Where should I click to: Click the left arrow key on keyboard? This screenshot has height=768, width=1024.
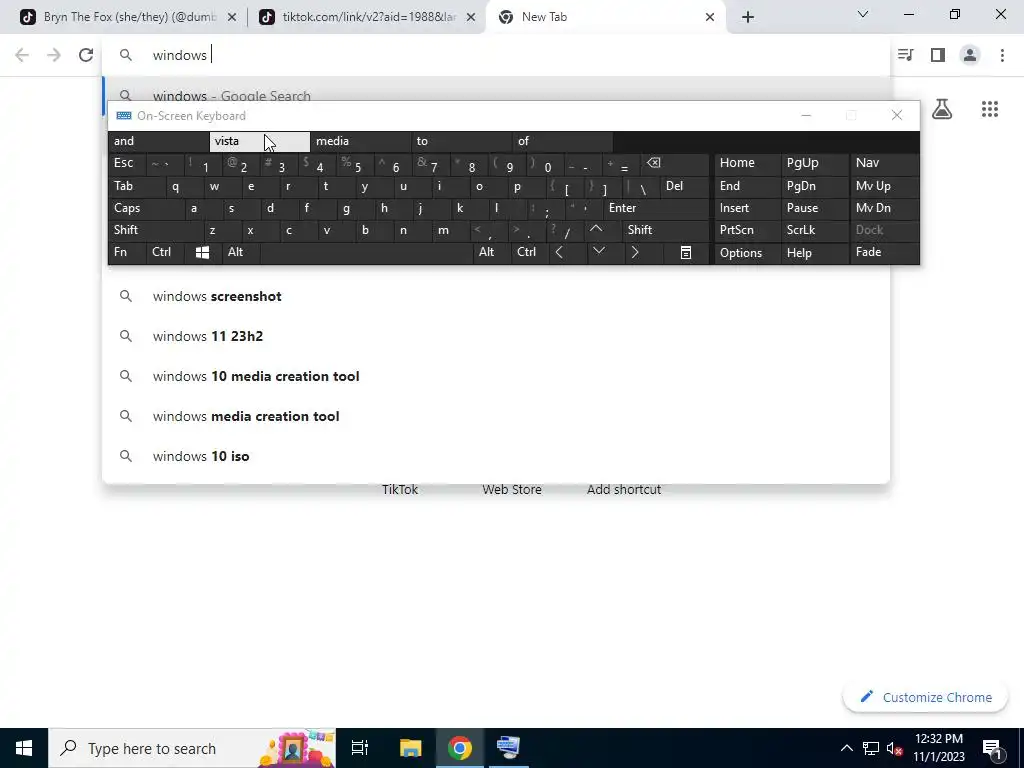pos(560,252)
